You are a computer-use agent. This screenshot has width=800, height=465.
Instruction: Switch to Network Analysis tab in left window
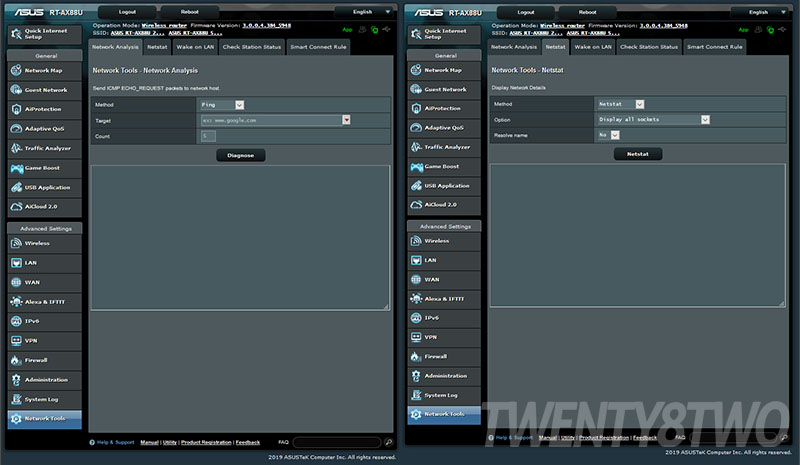(x=115, y=47)
